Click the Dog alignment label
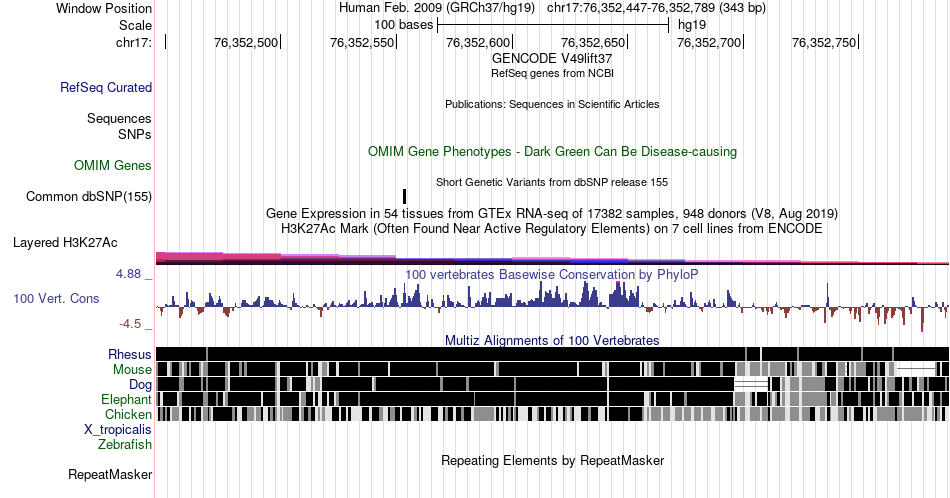Screen dimensions: 950x498 [x=141, y=385]
